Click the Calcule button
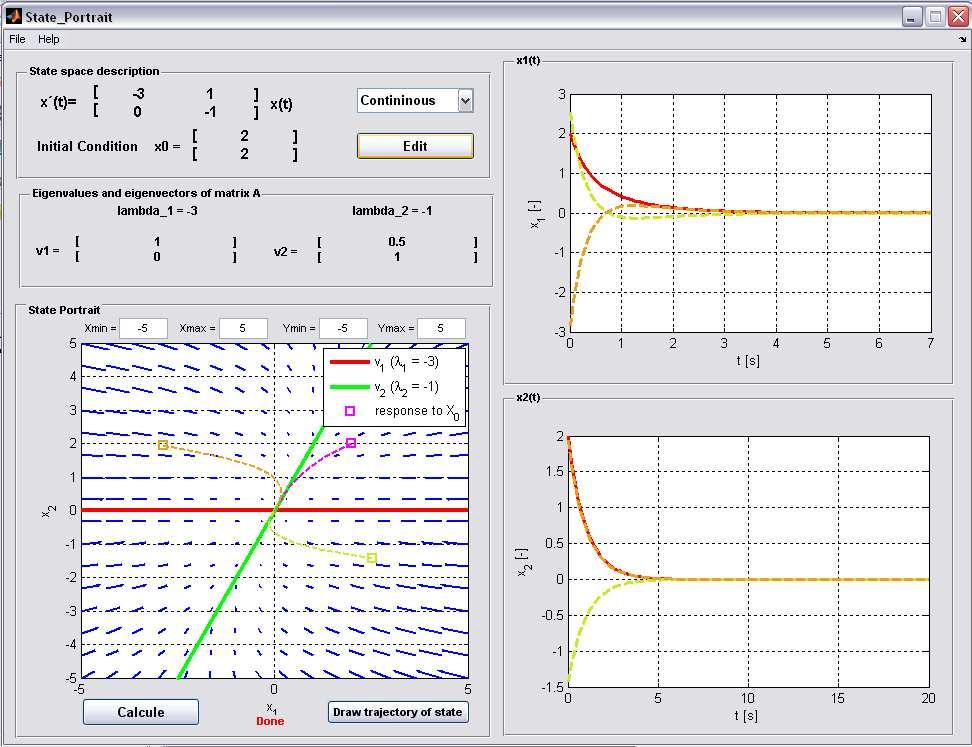Viewport: 972px width, 747px height. click(141, 712)
